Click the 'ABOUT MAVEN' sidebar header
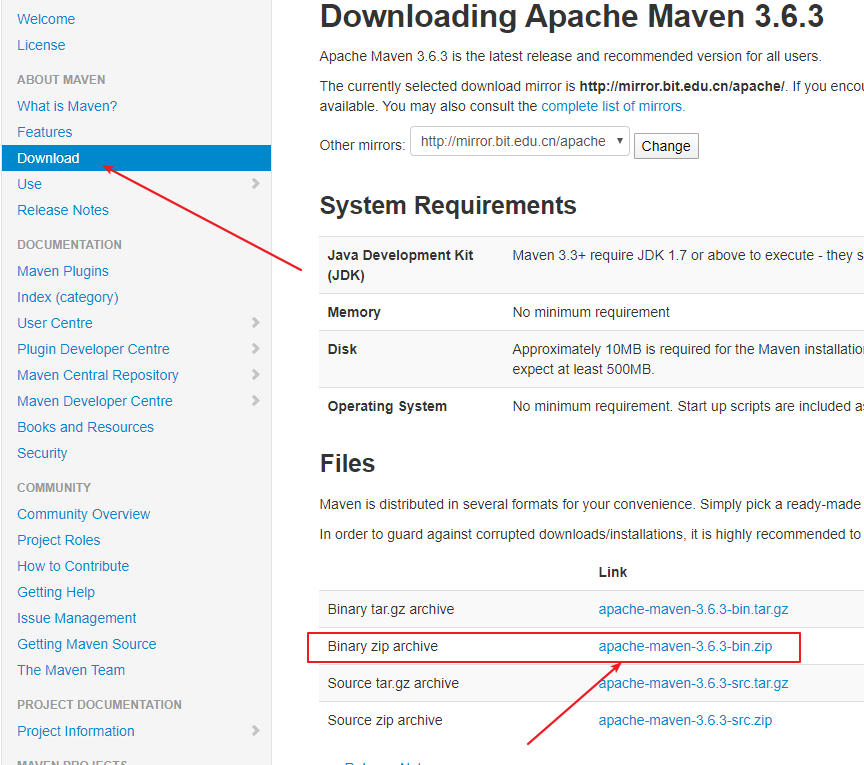864x765 pixels. pos(61,80)
